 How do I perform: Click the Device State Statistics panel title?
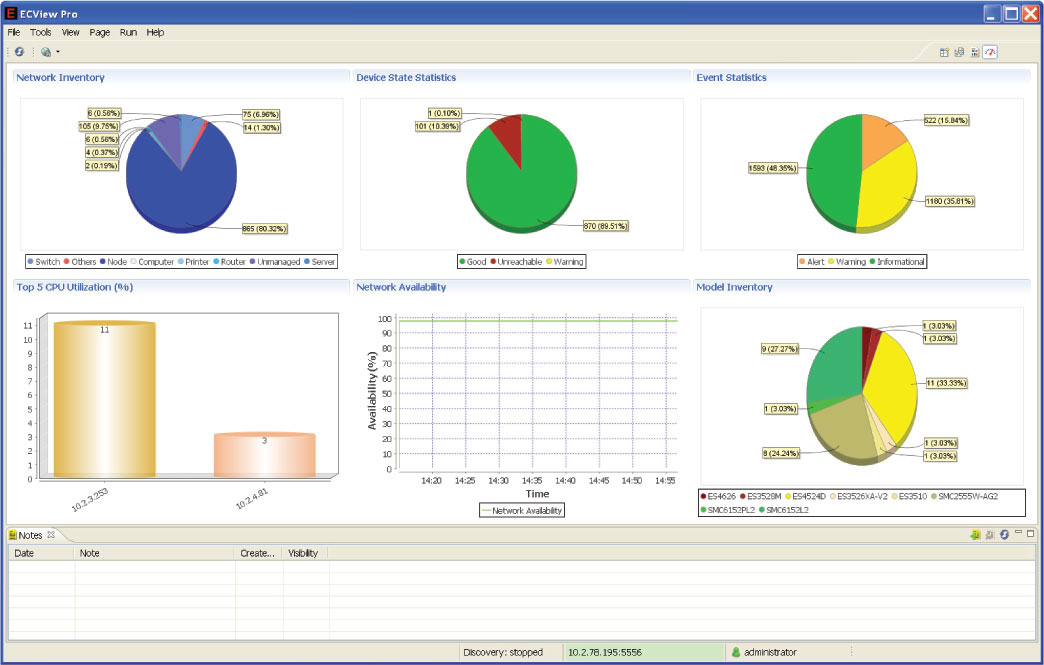[406, 77]
